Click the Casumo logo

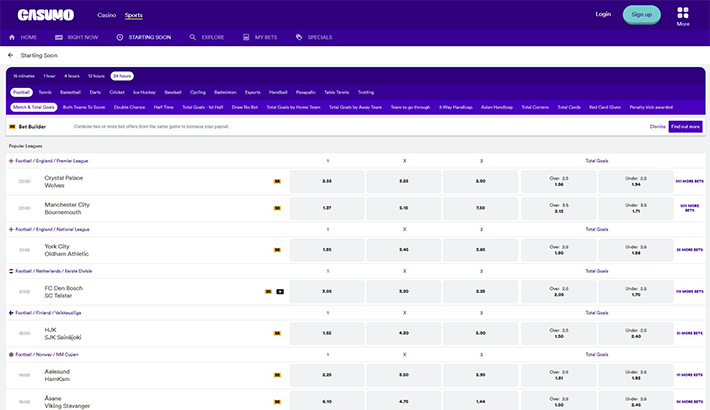point(46,15)
